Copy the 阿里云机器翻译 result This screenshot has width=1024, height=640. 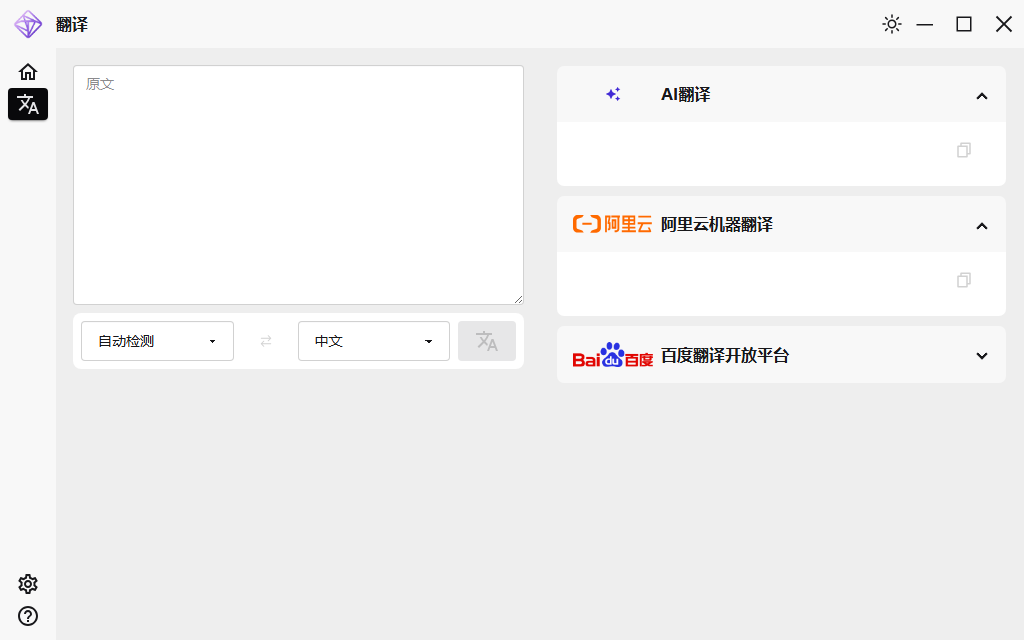pyautogui.click(x=964, y=280)
